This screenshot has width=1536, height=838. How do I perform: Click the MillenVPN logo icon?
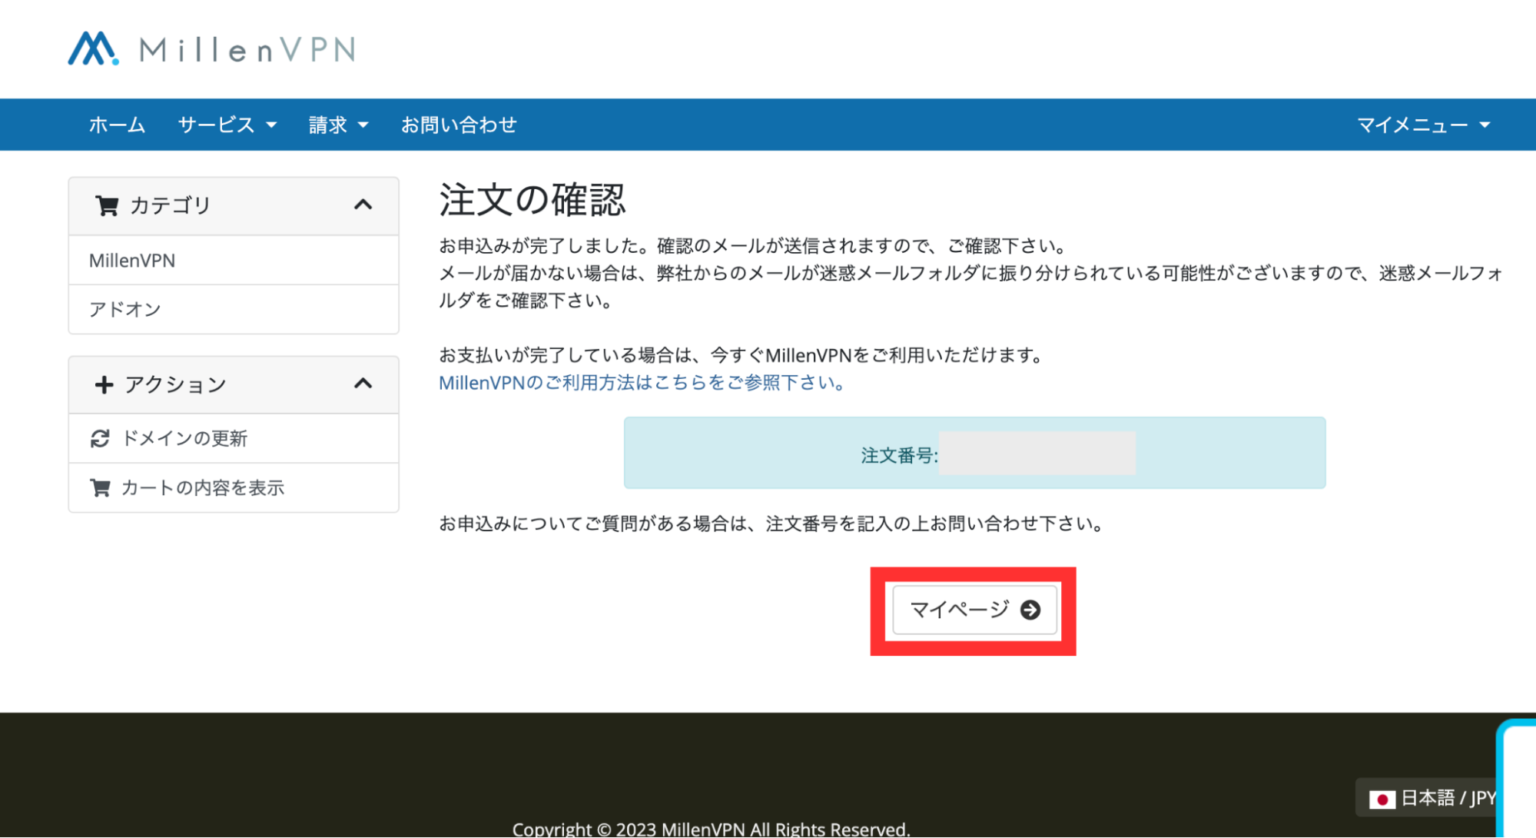[92, 49]
